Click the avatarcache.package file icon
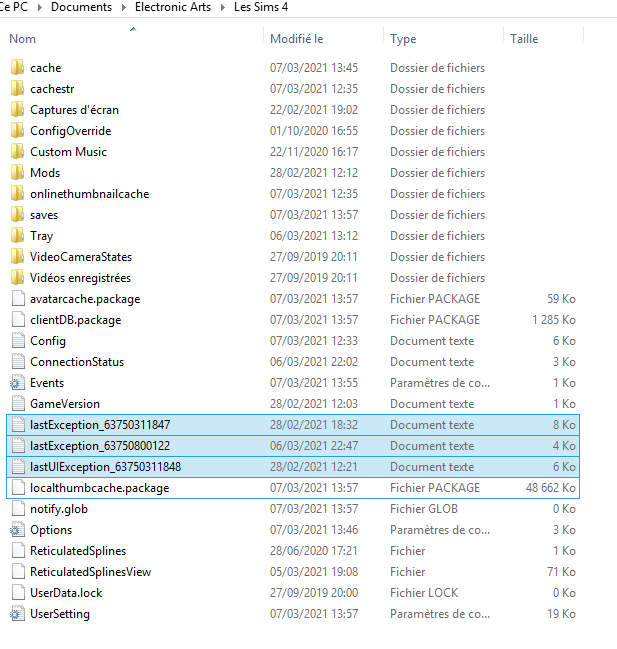 tap(16, 299)
